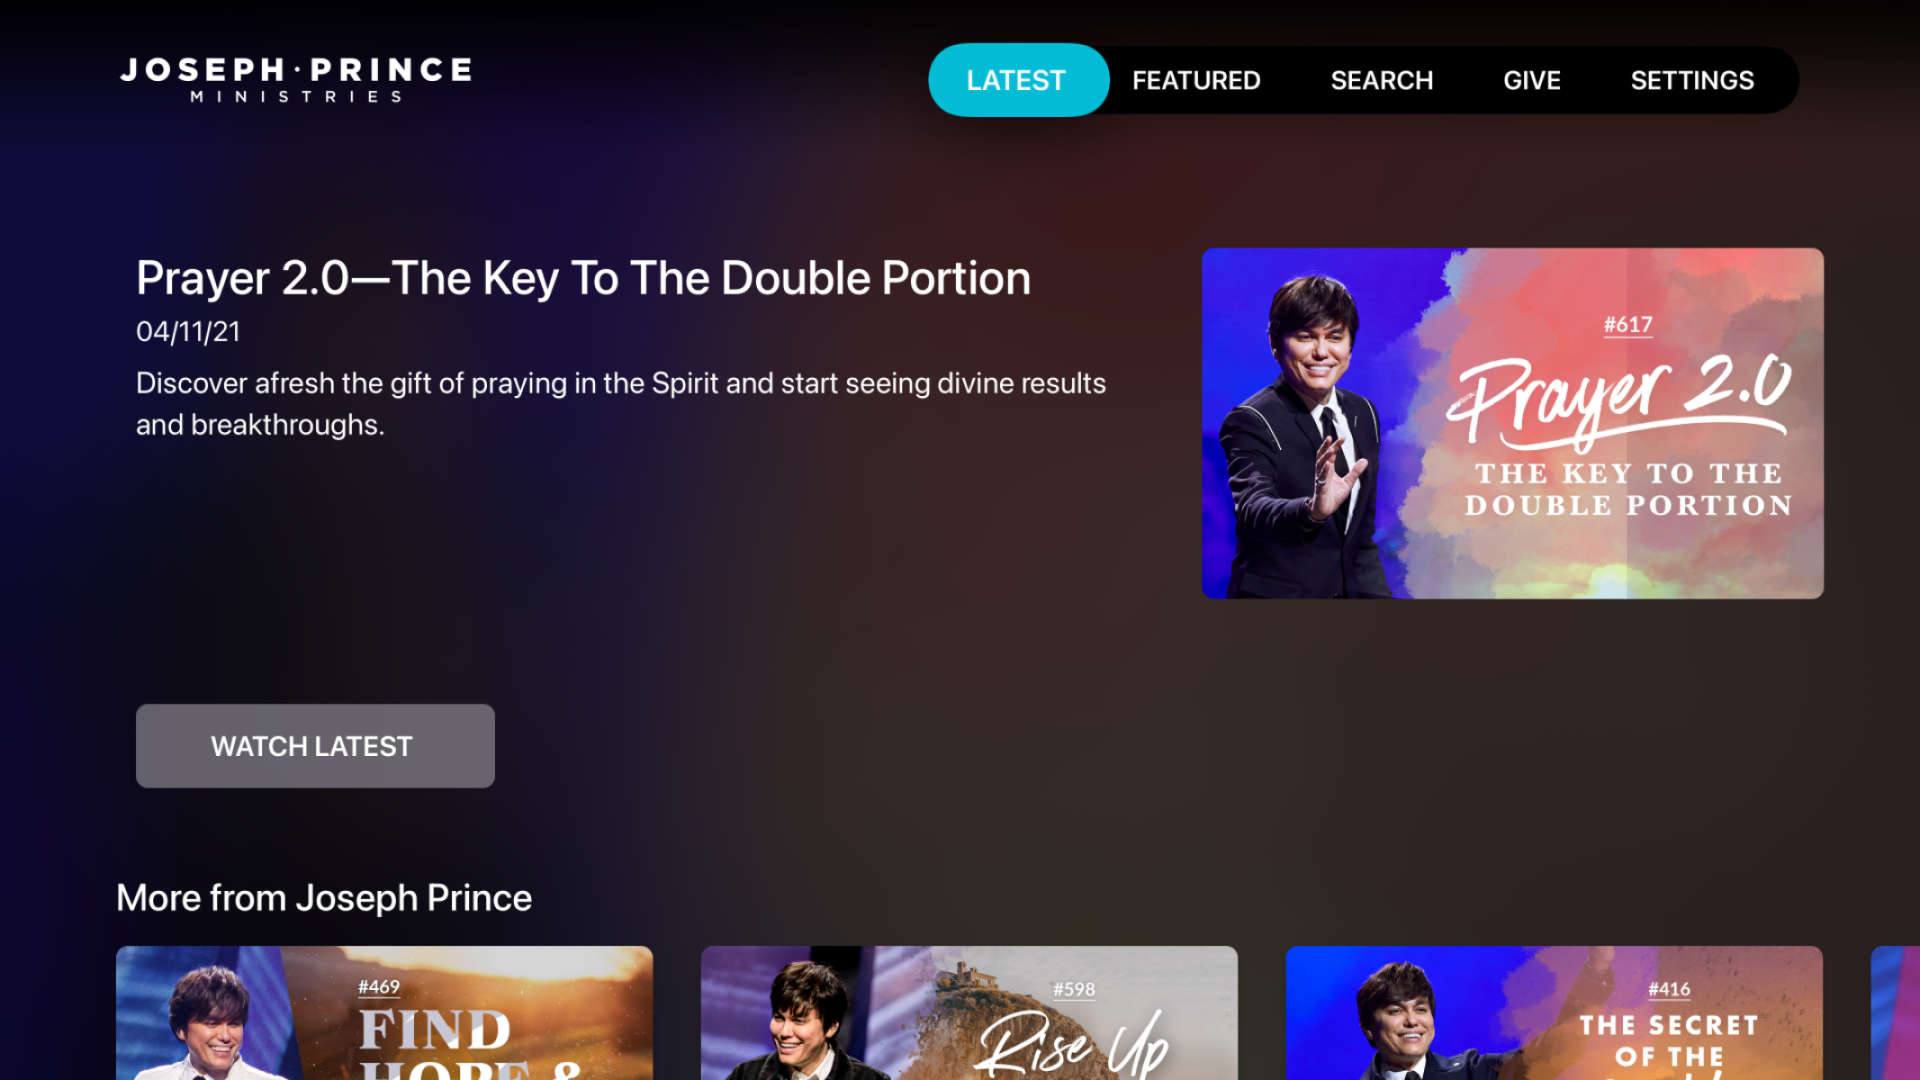
Task: Click the #598 episode number label
Action: (x=1074, y=989)
